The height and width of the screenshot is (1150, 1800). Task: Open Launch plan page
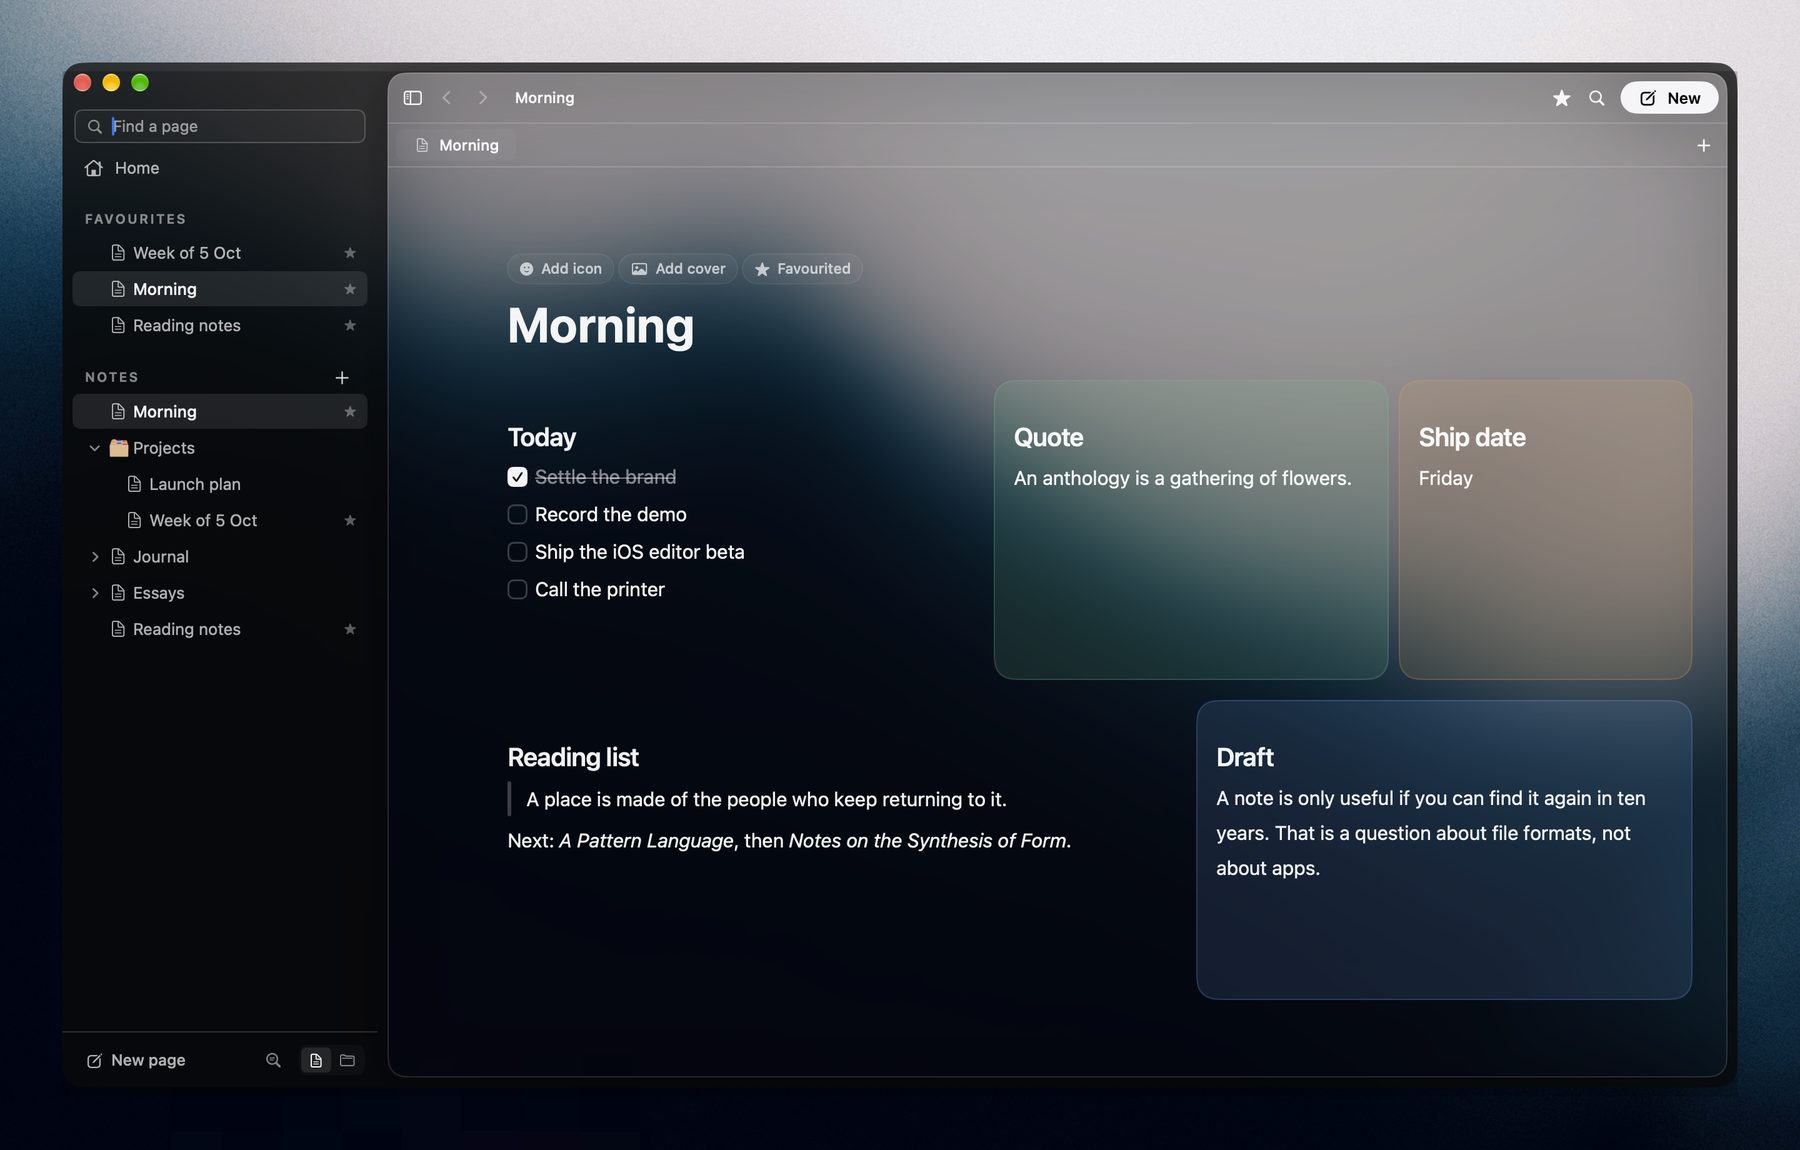220,485
